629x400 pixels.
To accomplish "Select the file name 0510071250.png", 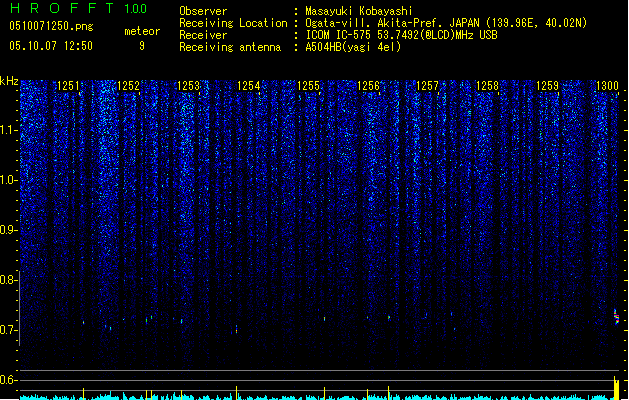I will point(51,26).
